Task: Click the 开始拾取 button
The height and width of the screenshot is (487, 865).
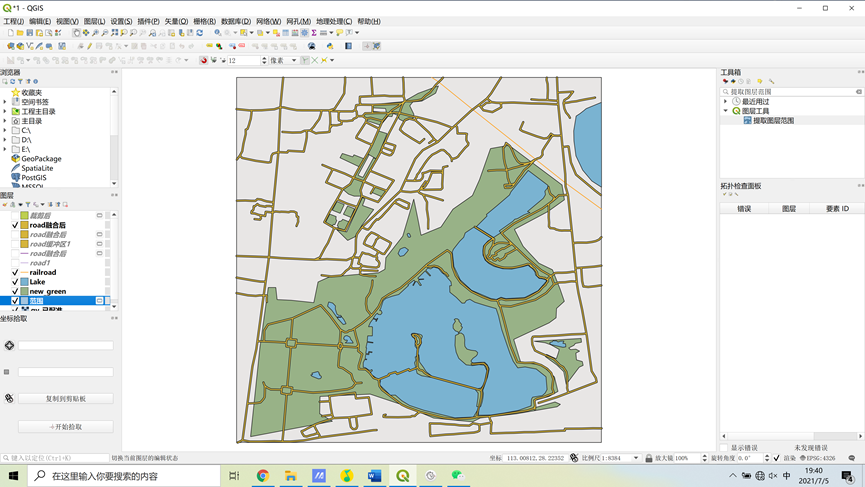Action: click(x=66, y=427)
